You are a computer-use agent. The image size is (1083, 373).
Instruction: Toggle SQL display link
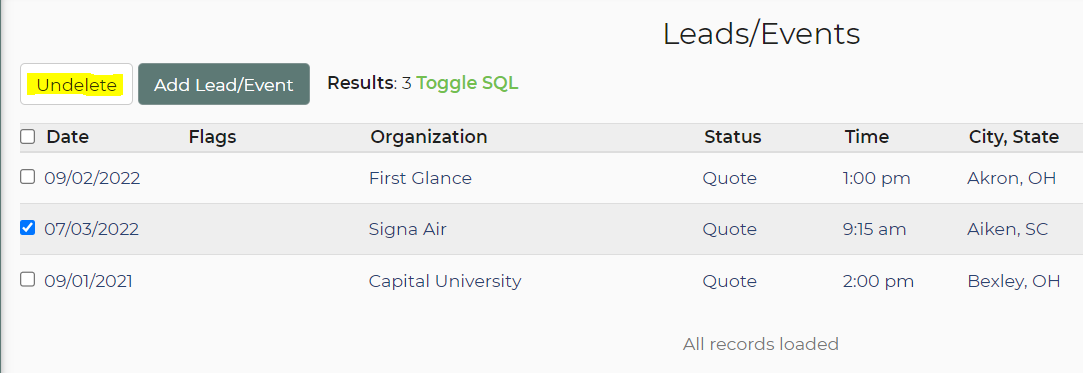pyautogui.click(x=467, y=83)
